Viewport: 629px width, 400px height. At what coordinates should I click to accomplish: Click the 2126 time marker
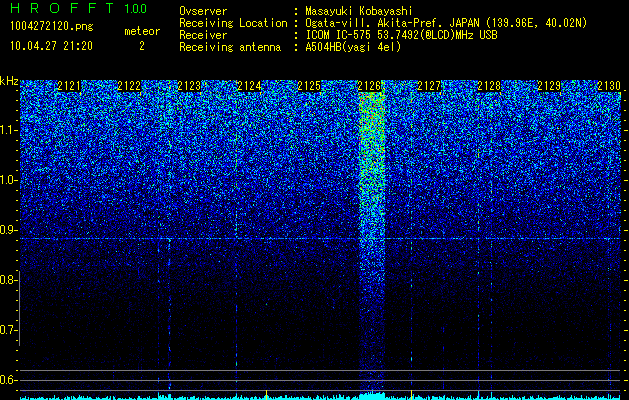369,86
